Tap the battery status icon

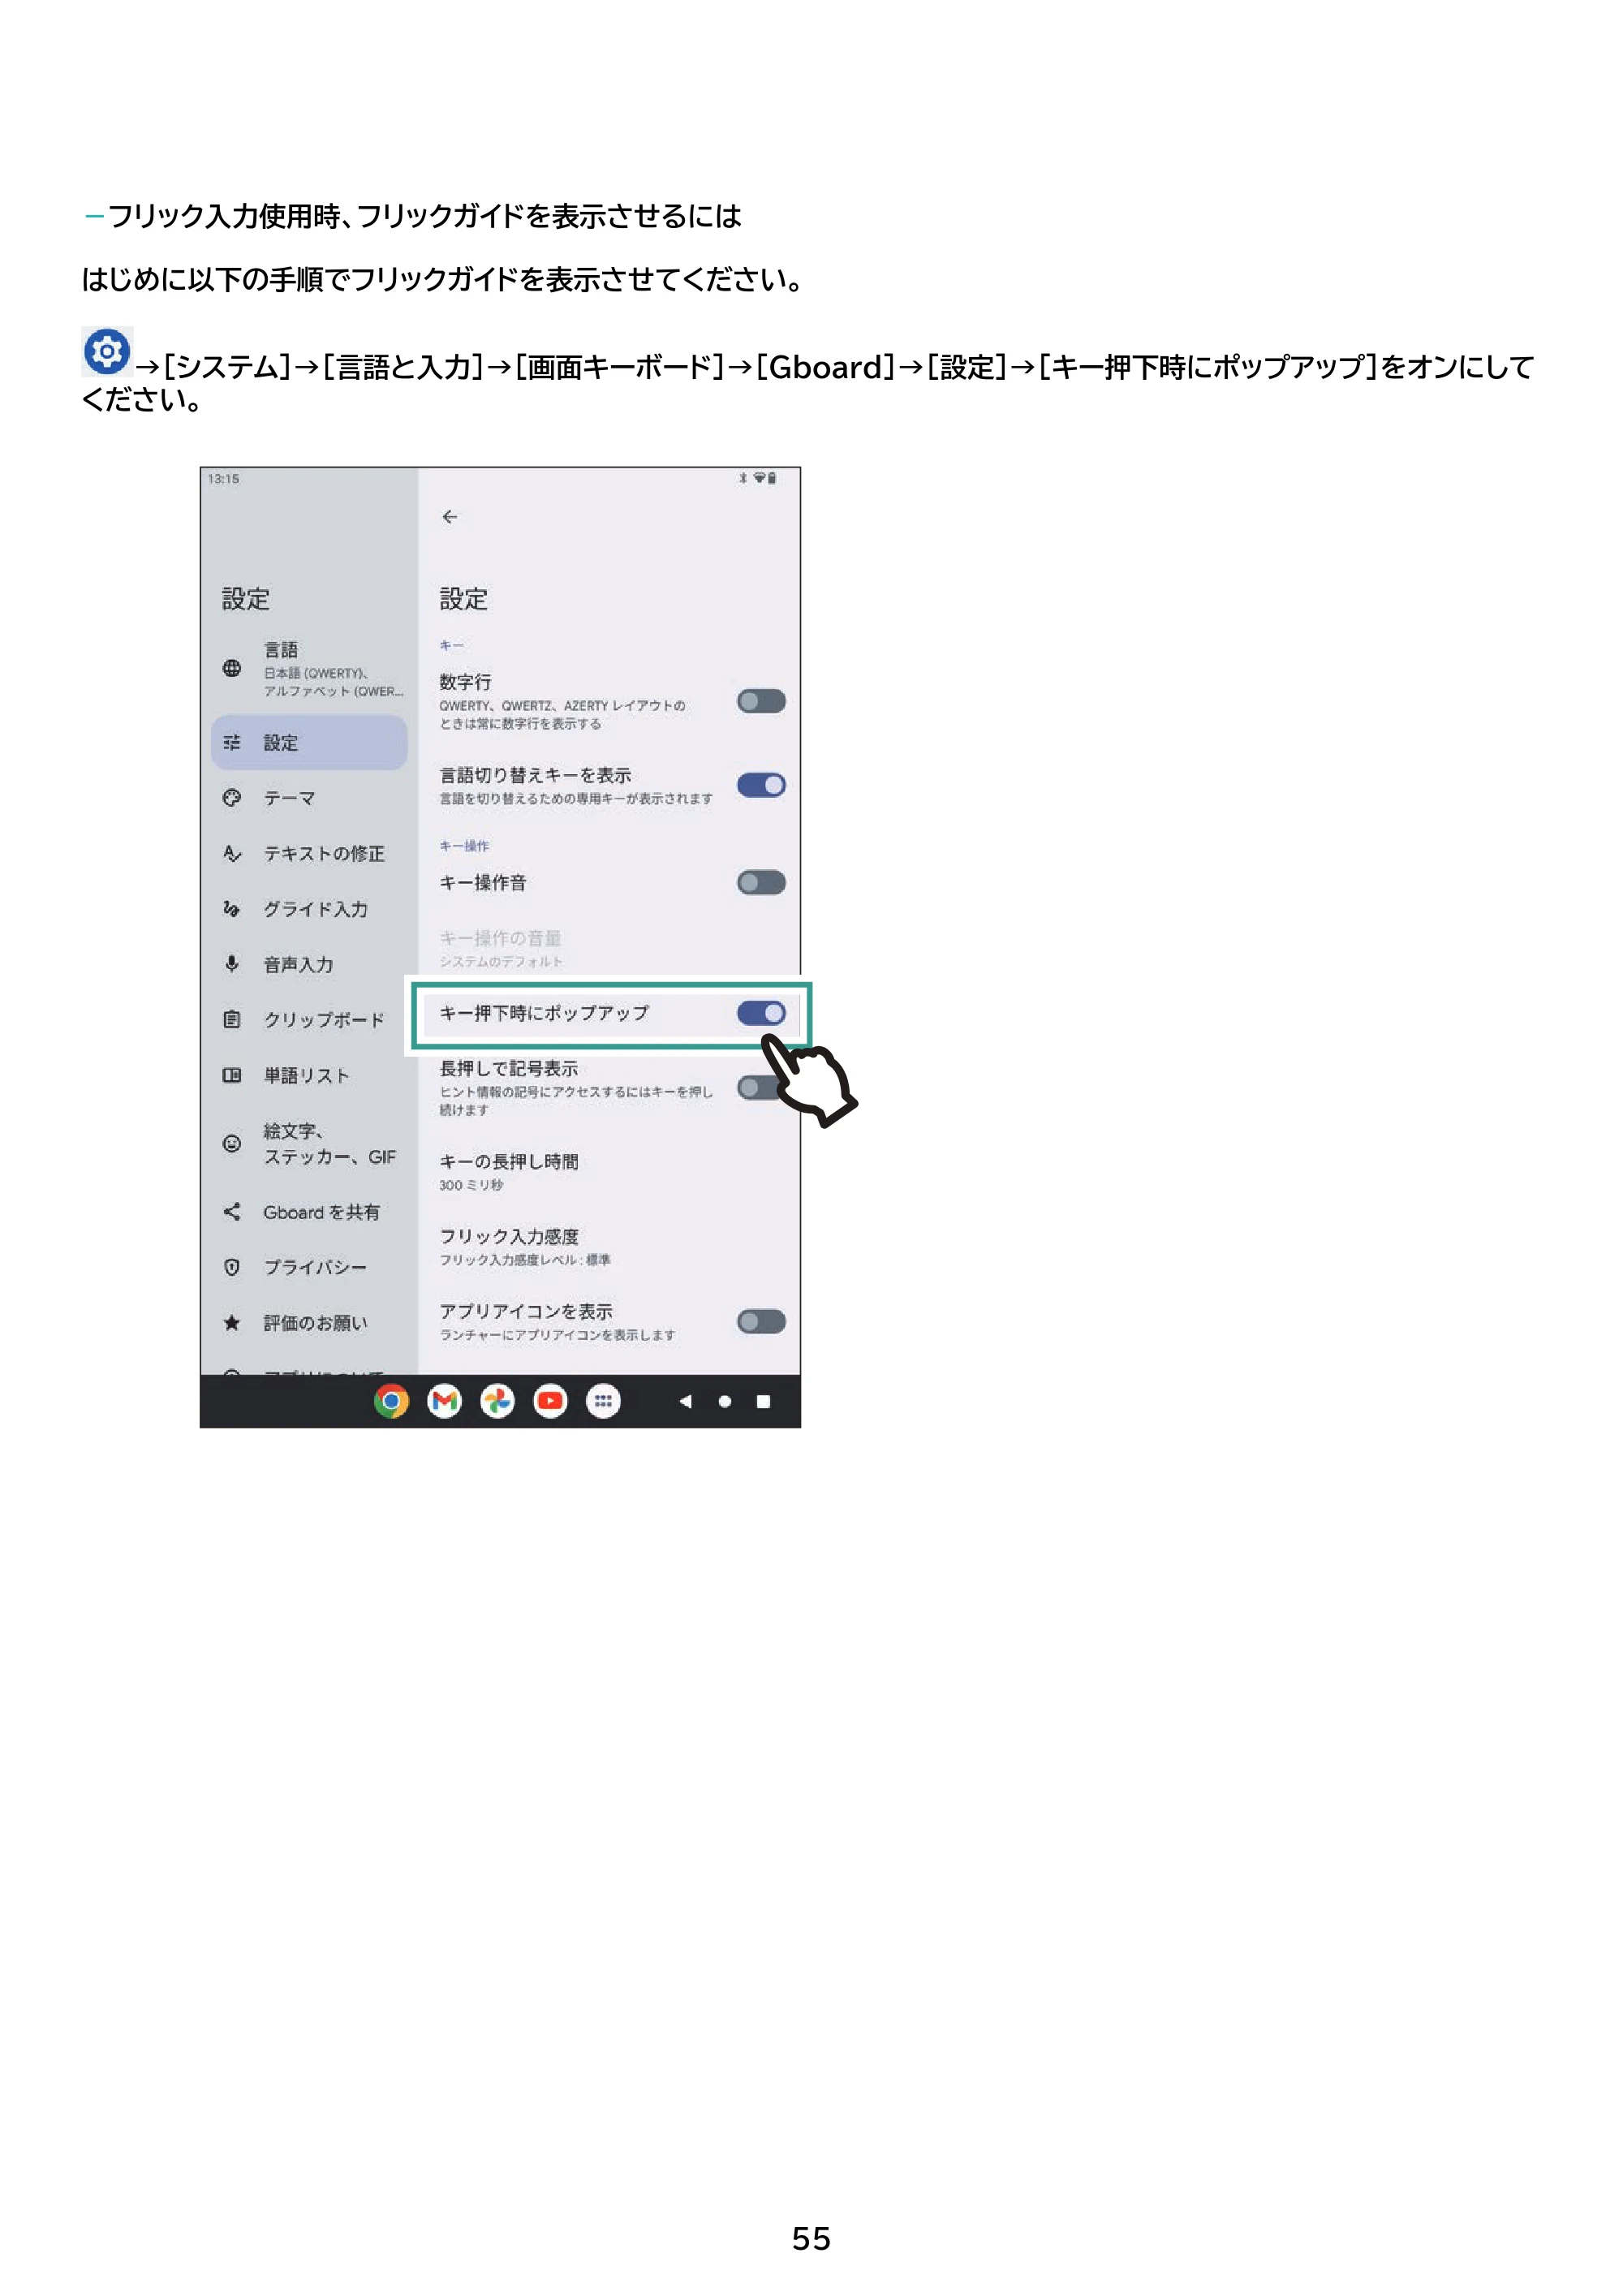772,478
